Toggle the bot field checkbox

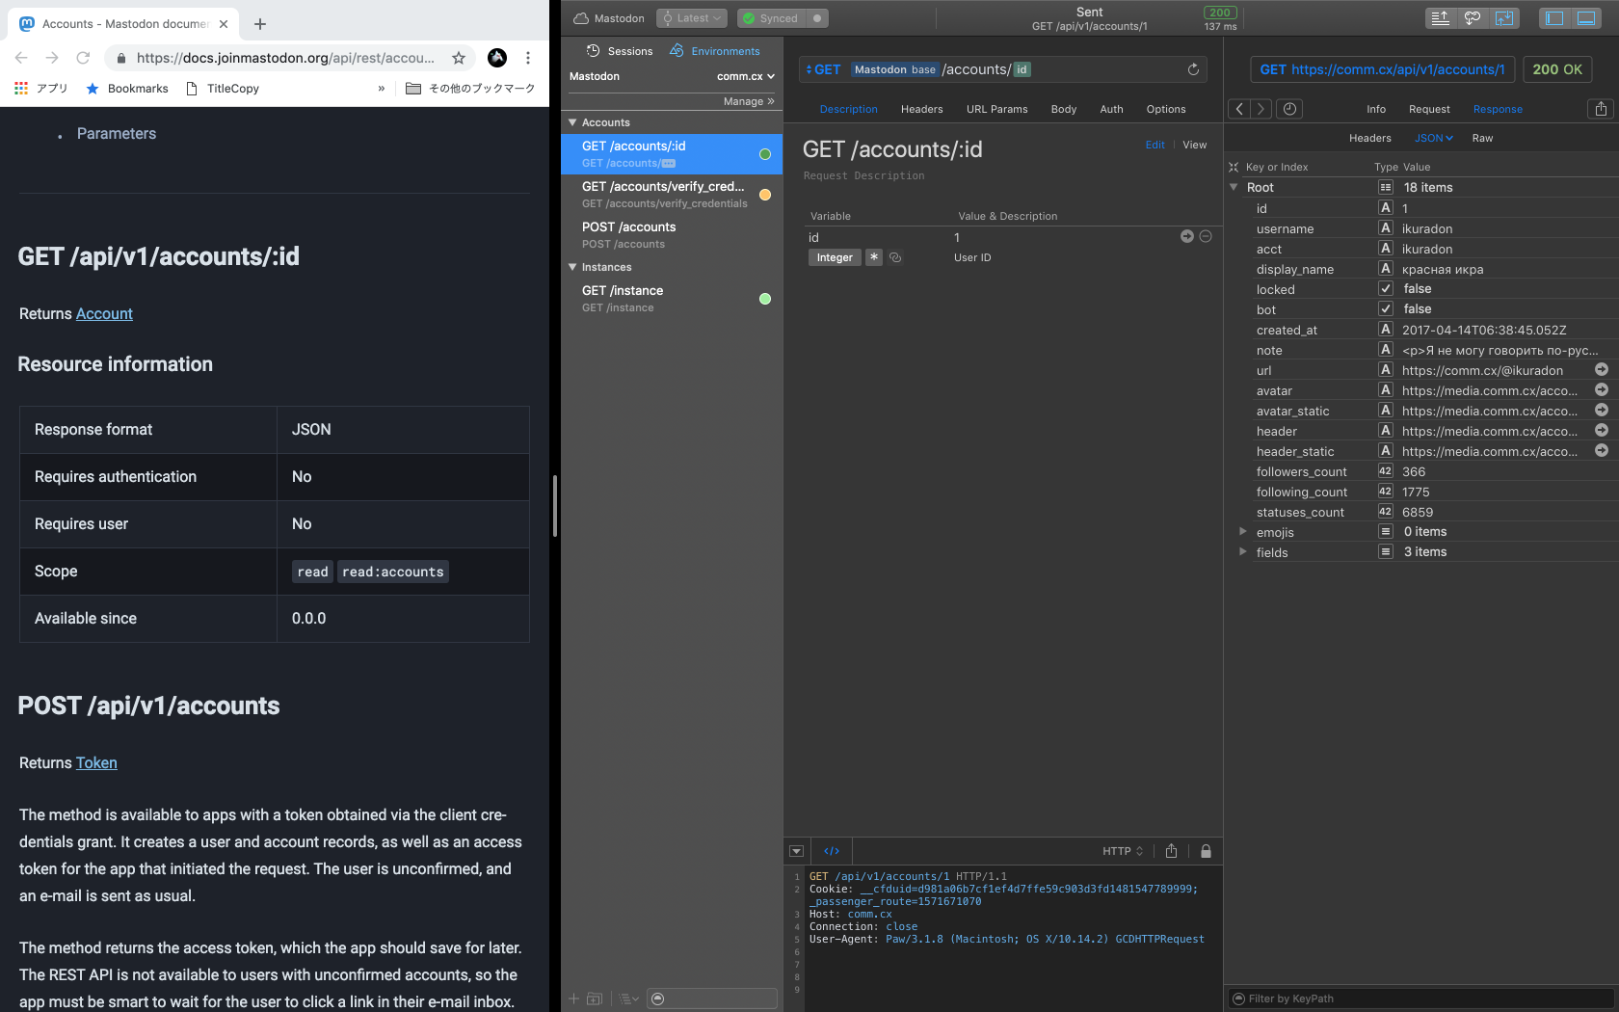click(x=1385, y=309)
